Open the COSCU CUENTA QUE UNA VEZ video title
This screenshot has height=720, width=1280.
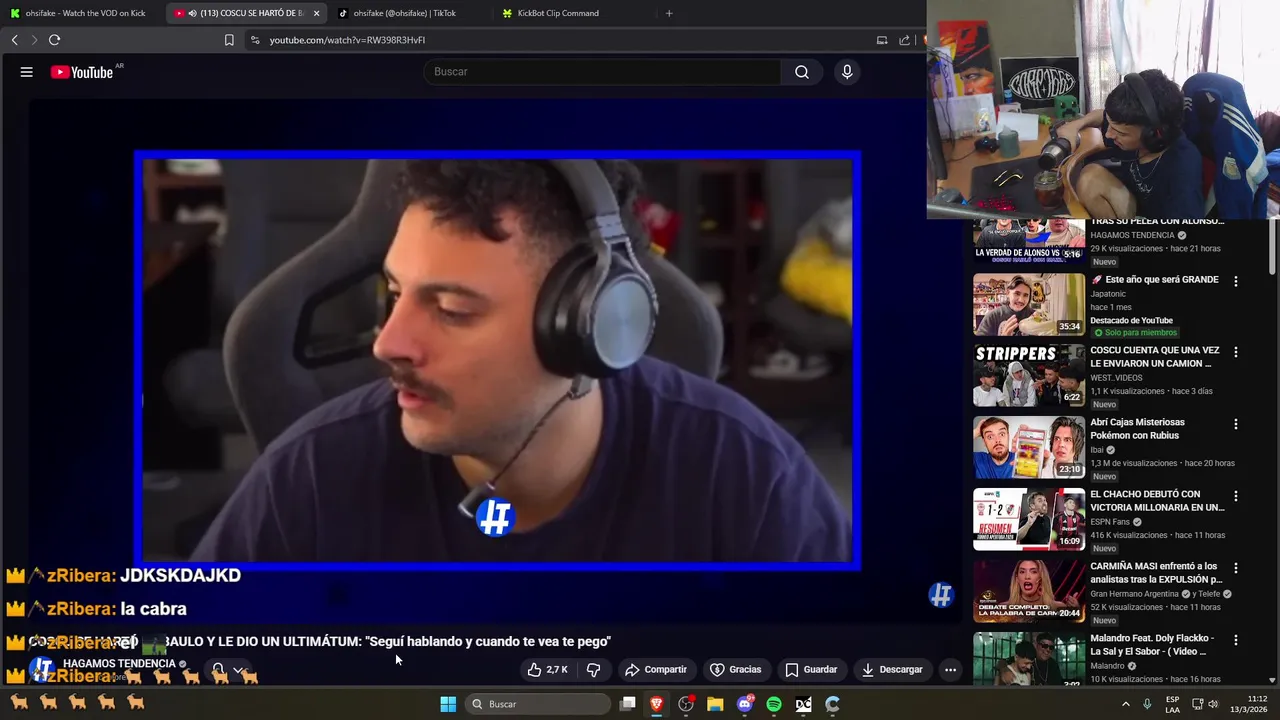(x=1155, y=357)
